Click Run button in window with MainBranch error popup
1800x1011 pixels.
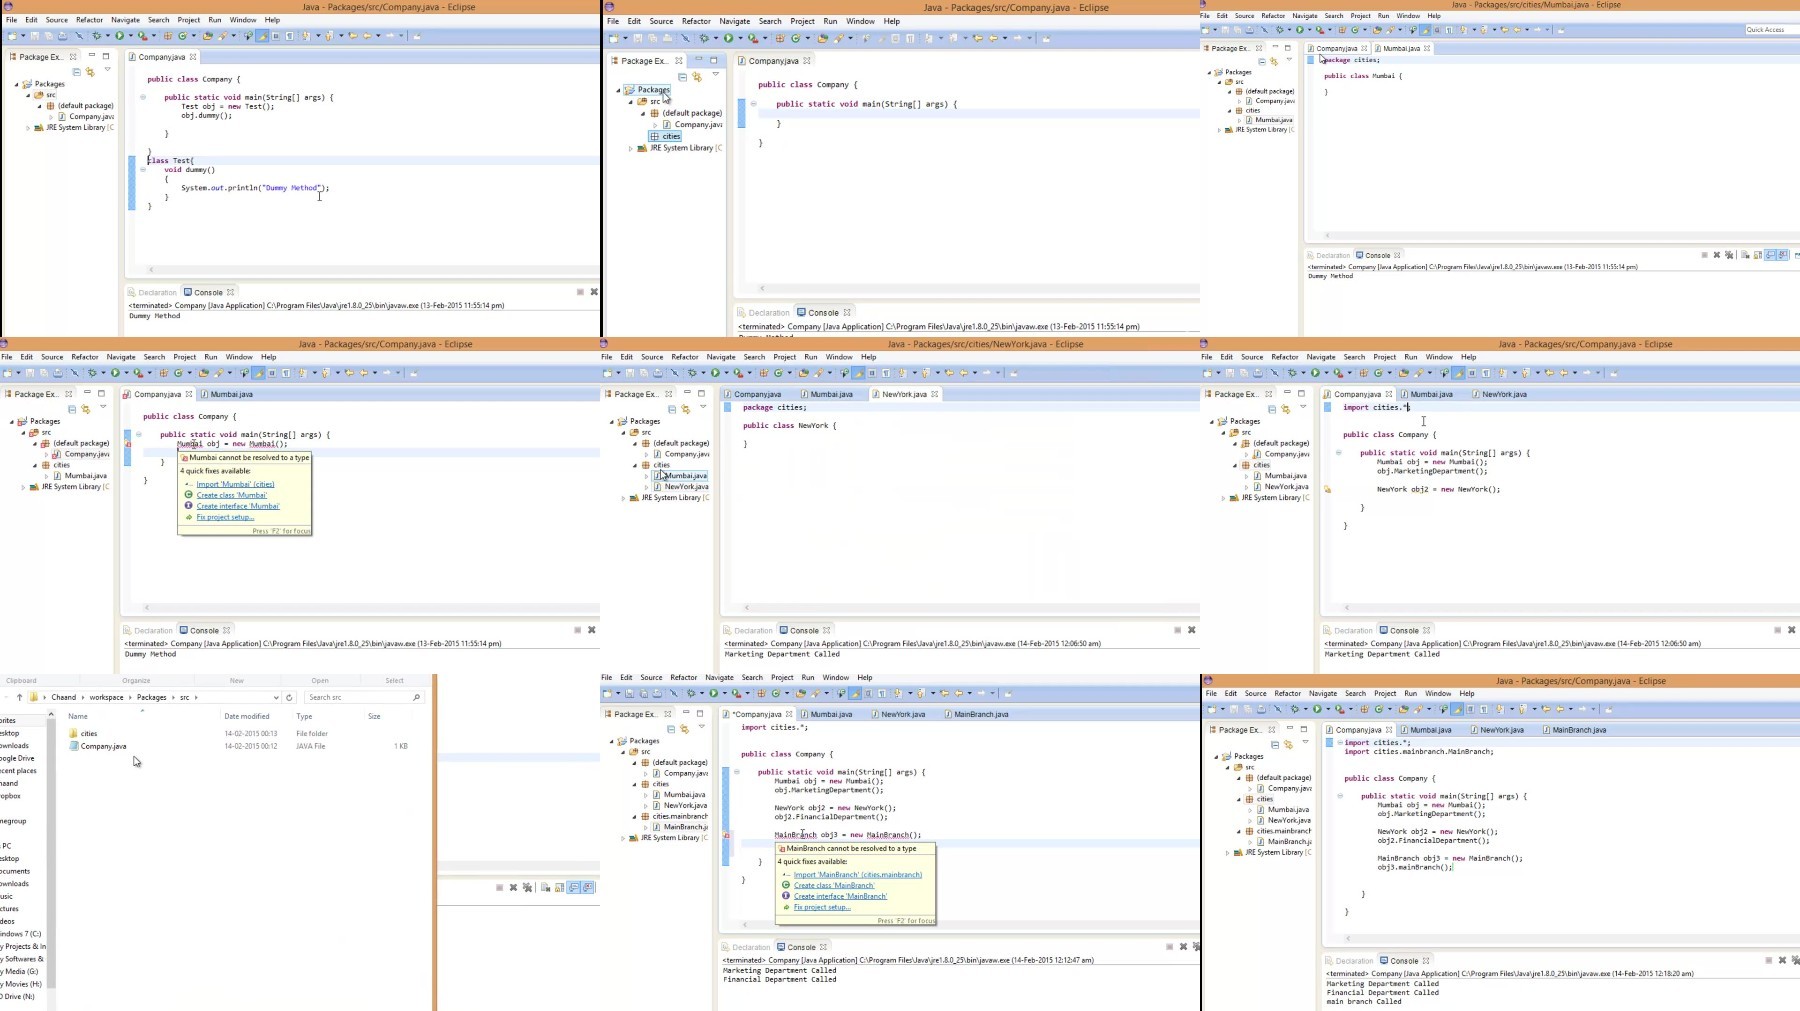click(714, 693)
